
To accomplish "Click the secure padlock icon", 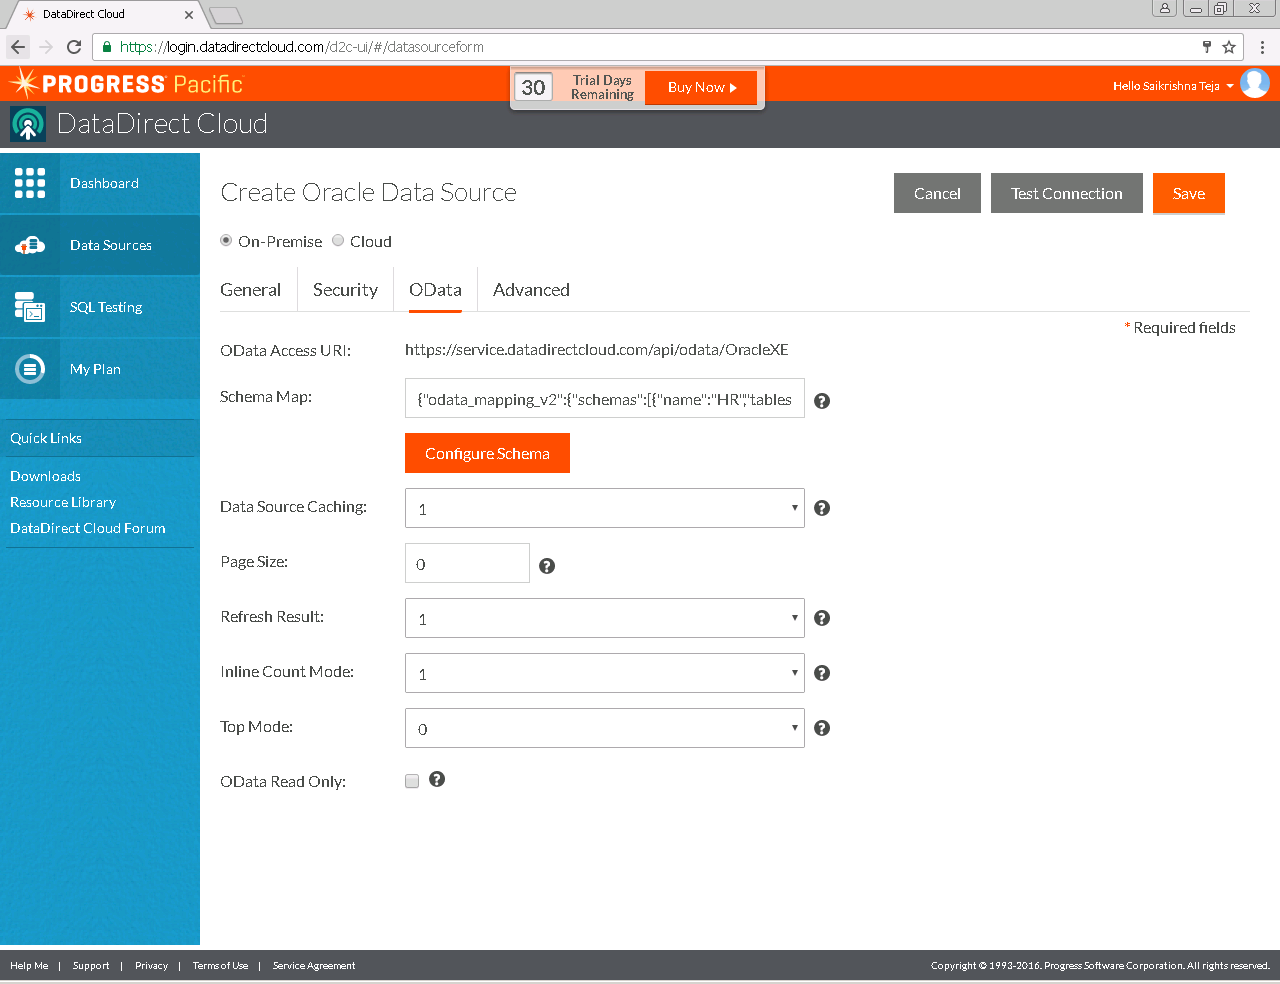I will click(107, 47).
